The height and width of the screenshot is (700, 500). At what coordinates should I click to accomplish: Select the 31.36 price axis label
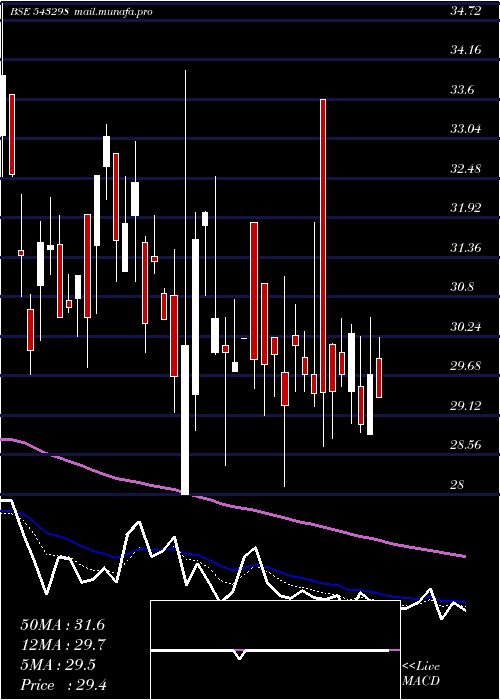click(466, 248)
